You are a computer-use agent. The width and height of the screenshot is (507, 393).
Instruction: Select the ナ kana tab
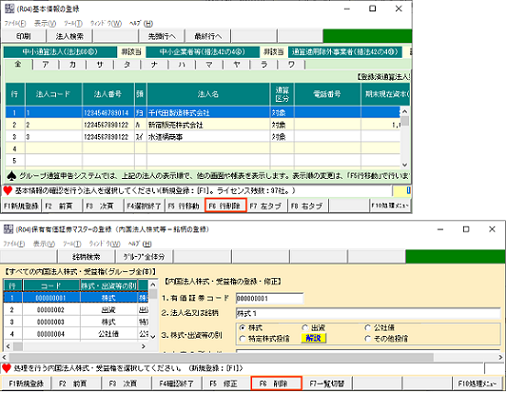[x=154, y=65]
